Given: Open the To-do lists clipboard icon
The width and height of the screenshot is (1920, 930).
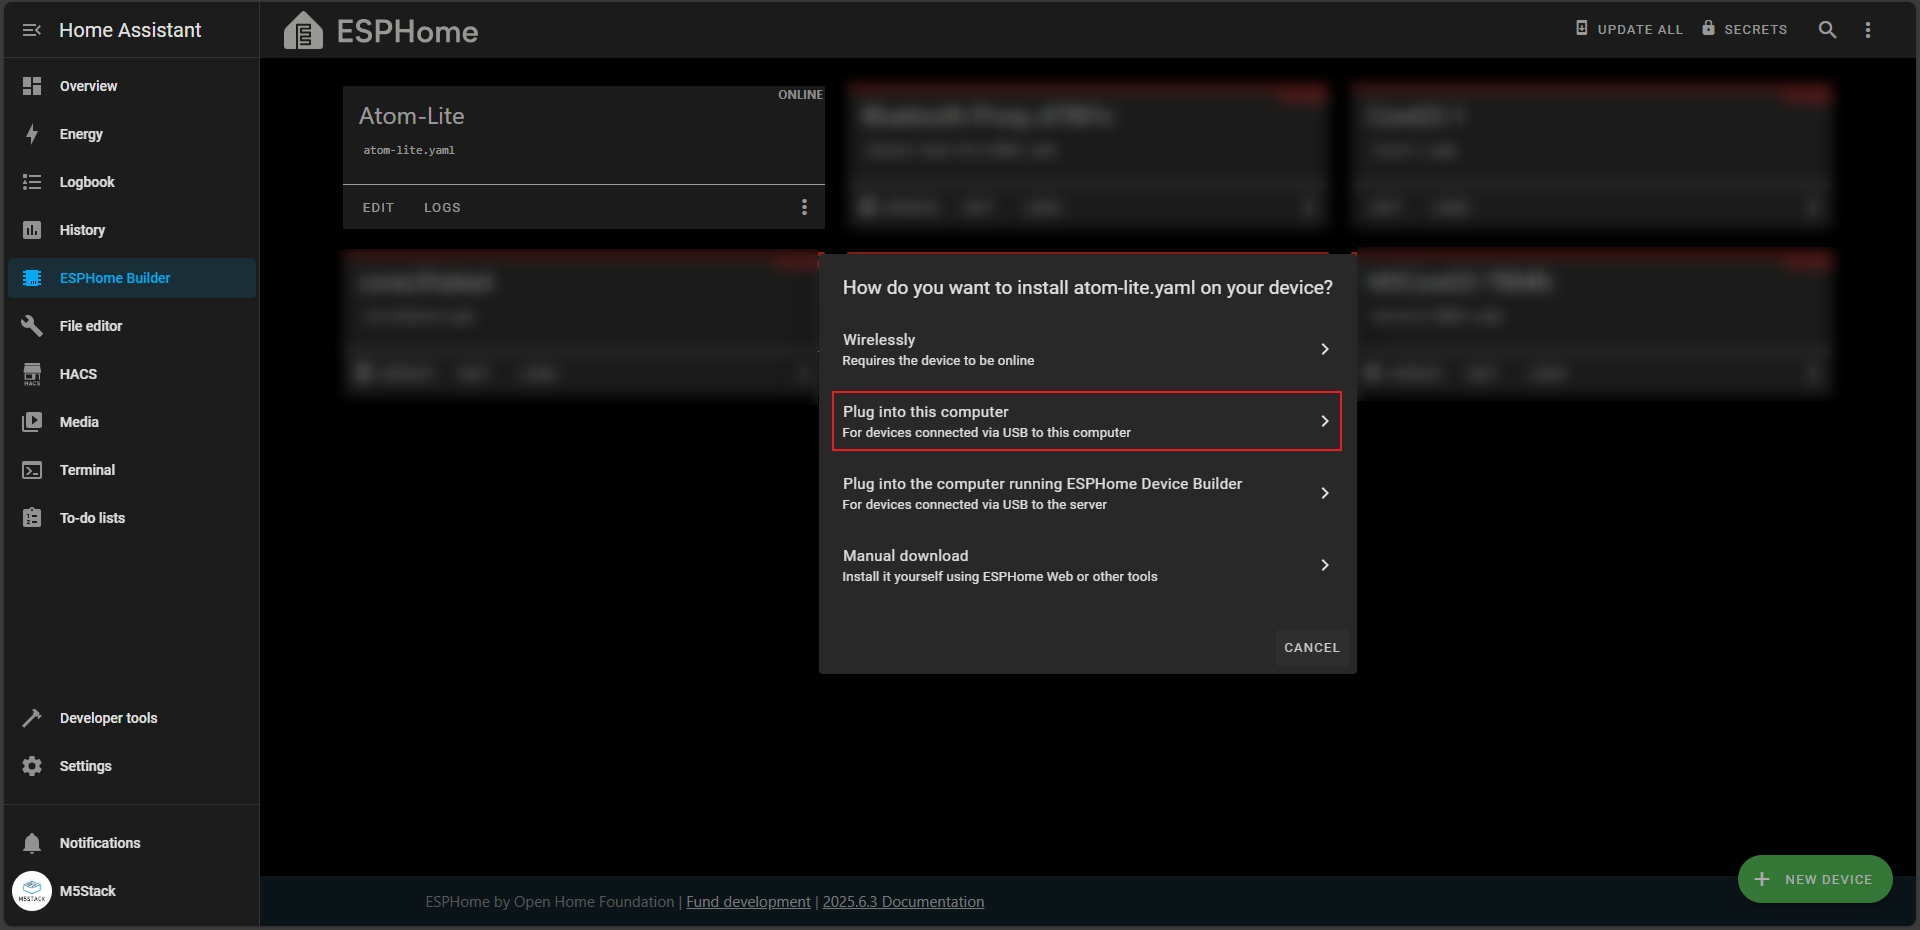Looking at the screenshot, I should [x=32, y=518].
